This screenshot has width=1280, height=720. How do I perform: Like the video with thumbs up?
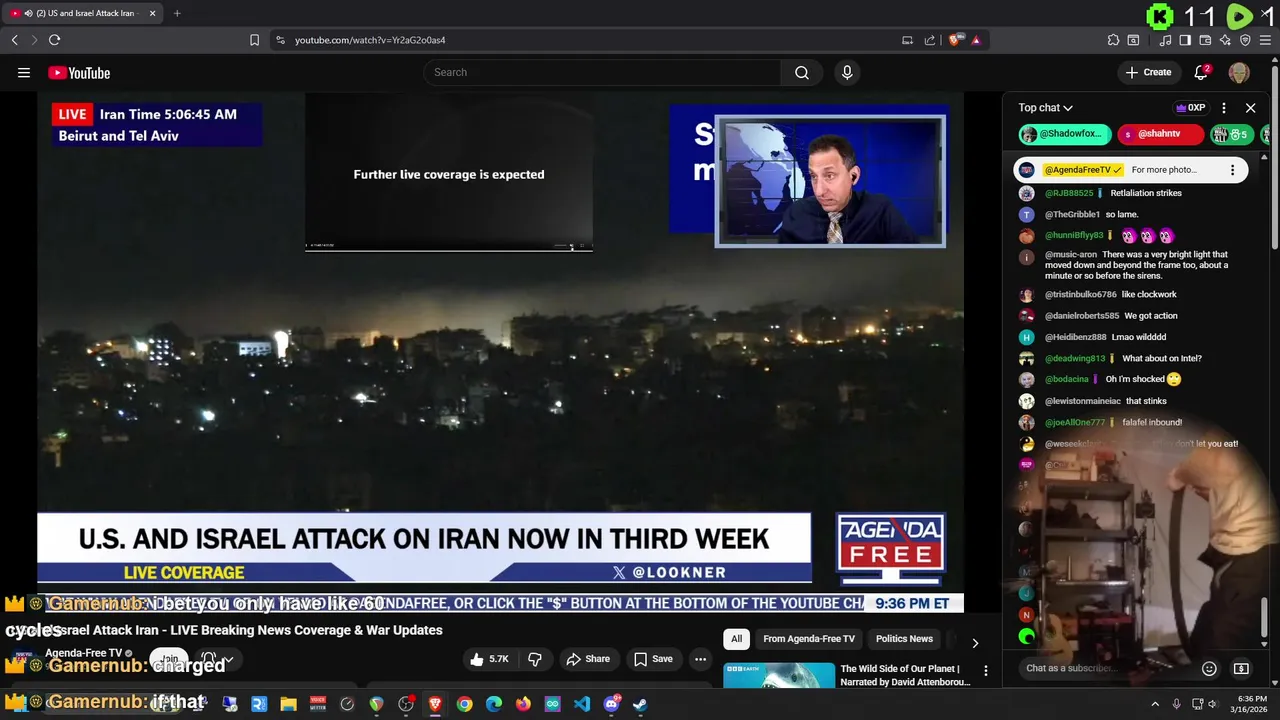[x=489, y=659]
